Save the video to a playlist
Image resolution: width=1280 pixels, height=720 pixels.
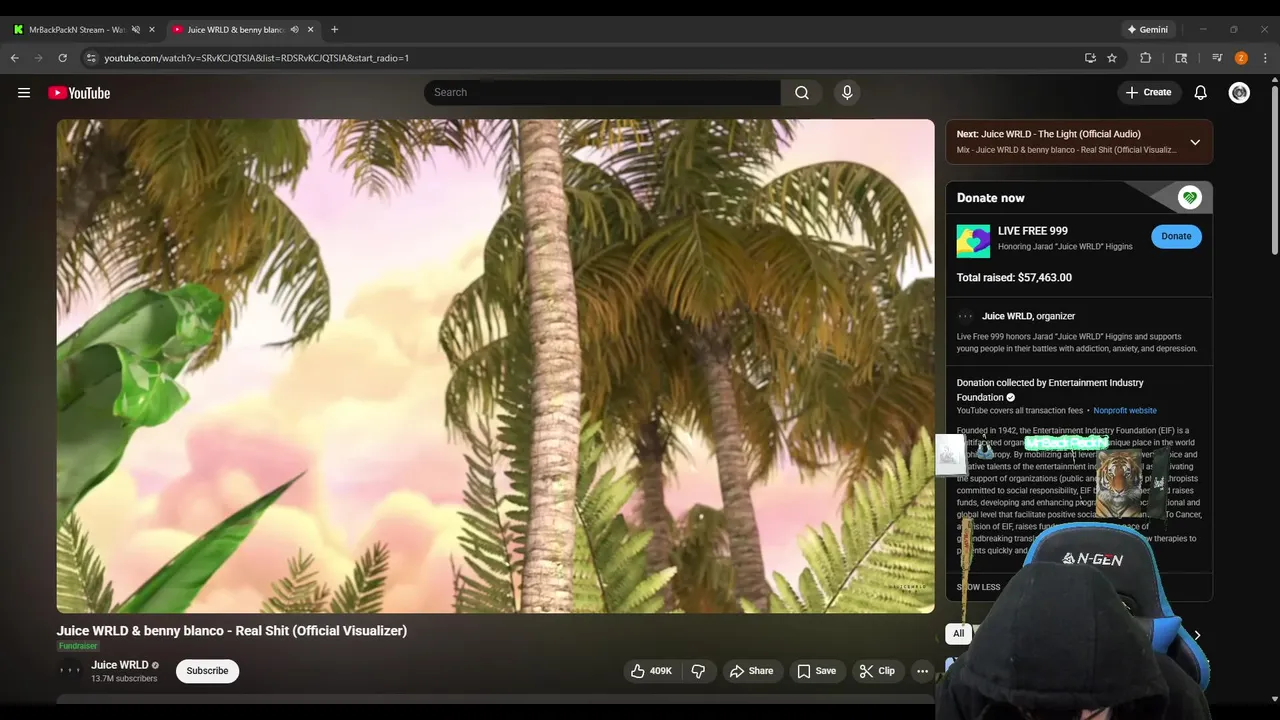pos(816,671)
